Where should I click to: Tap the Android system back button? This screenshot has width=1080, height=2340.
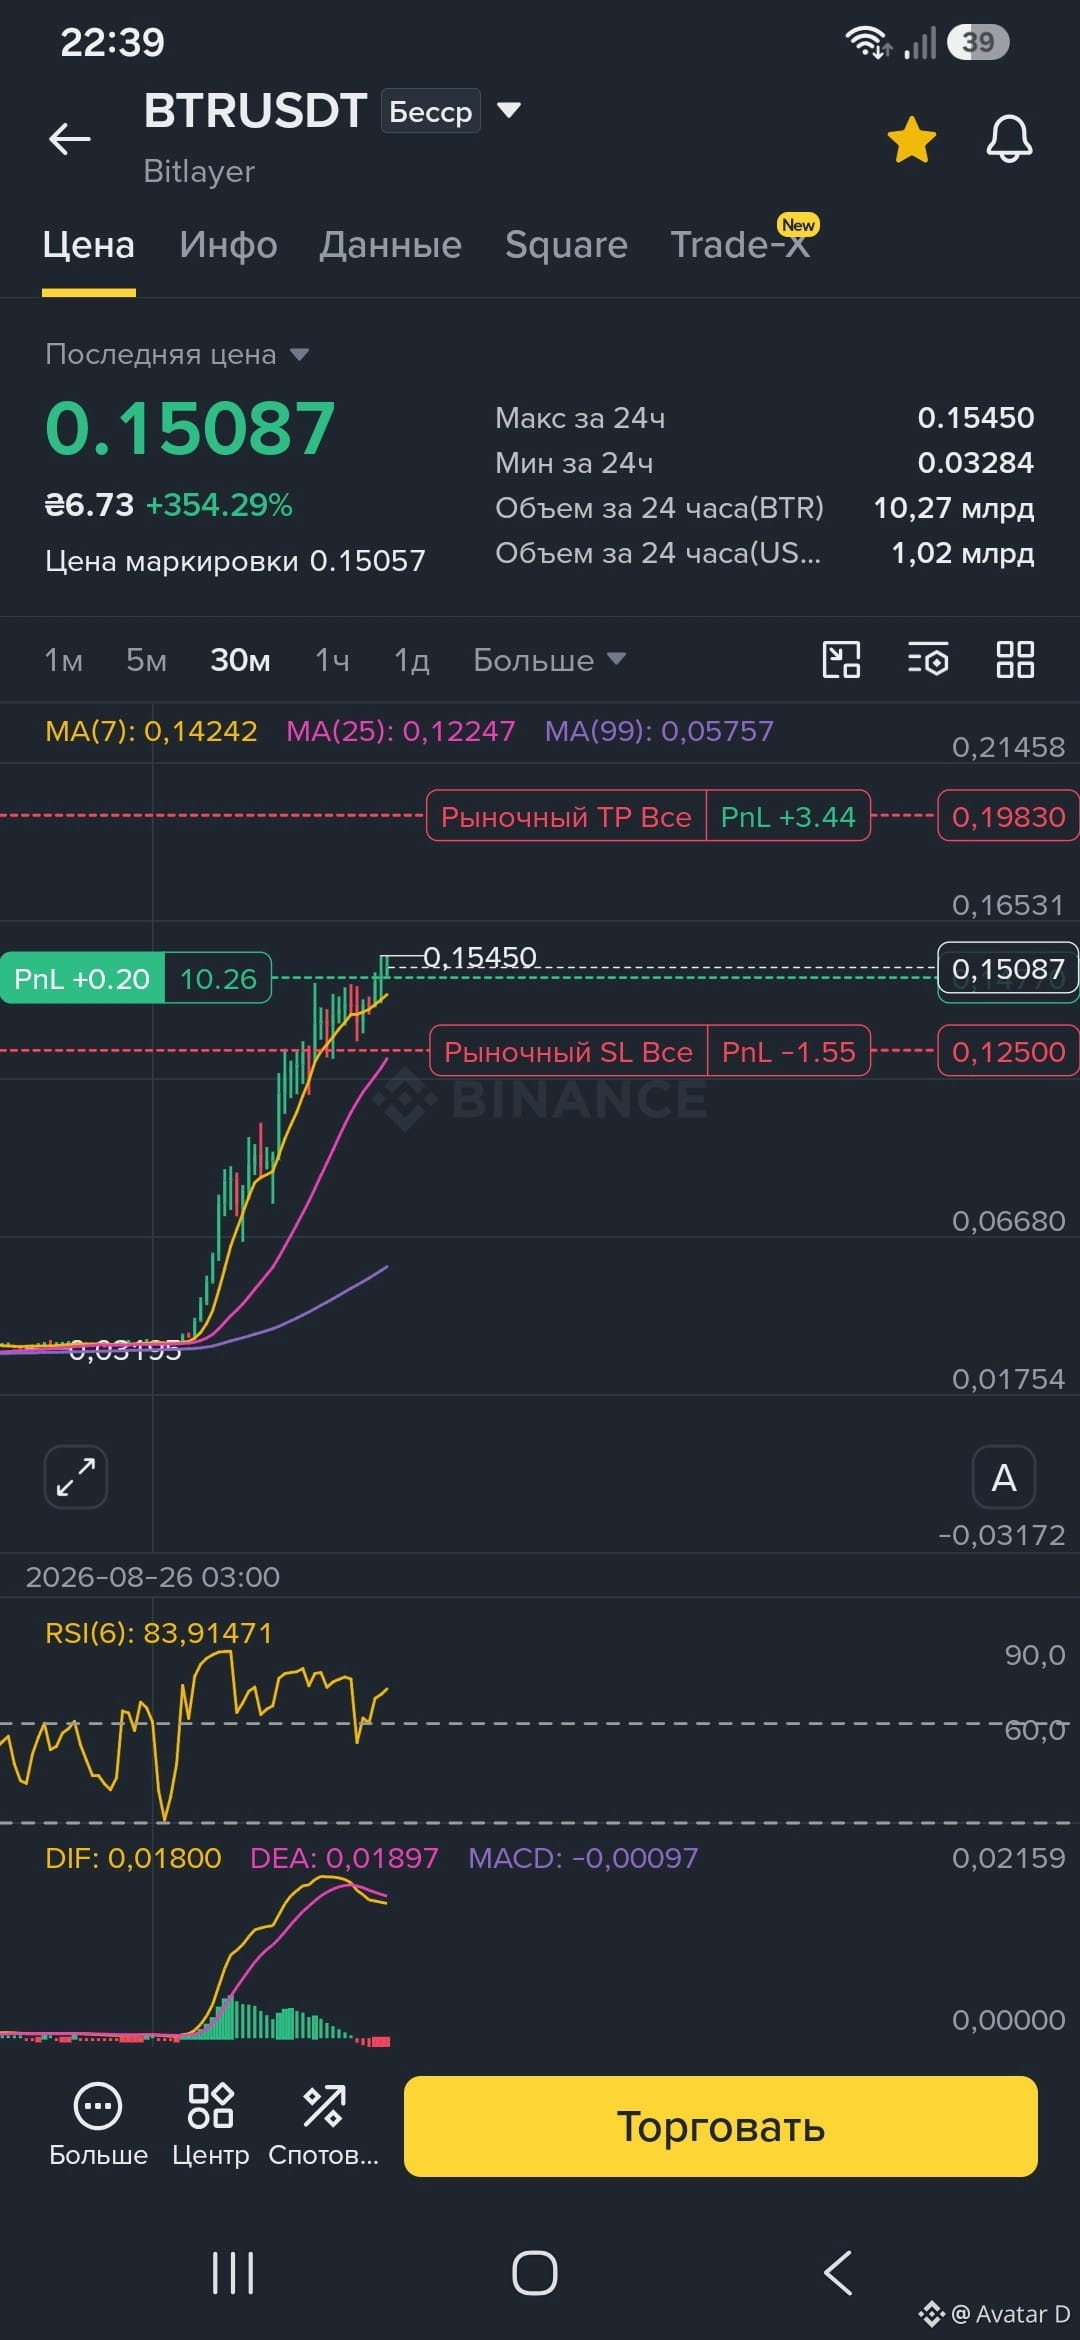pyautogui.click(x=838, y=2273)
